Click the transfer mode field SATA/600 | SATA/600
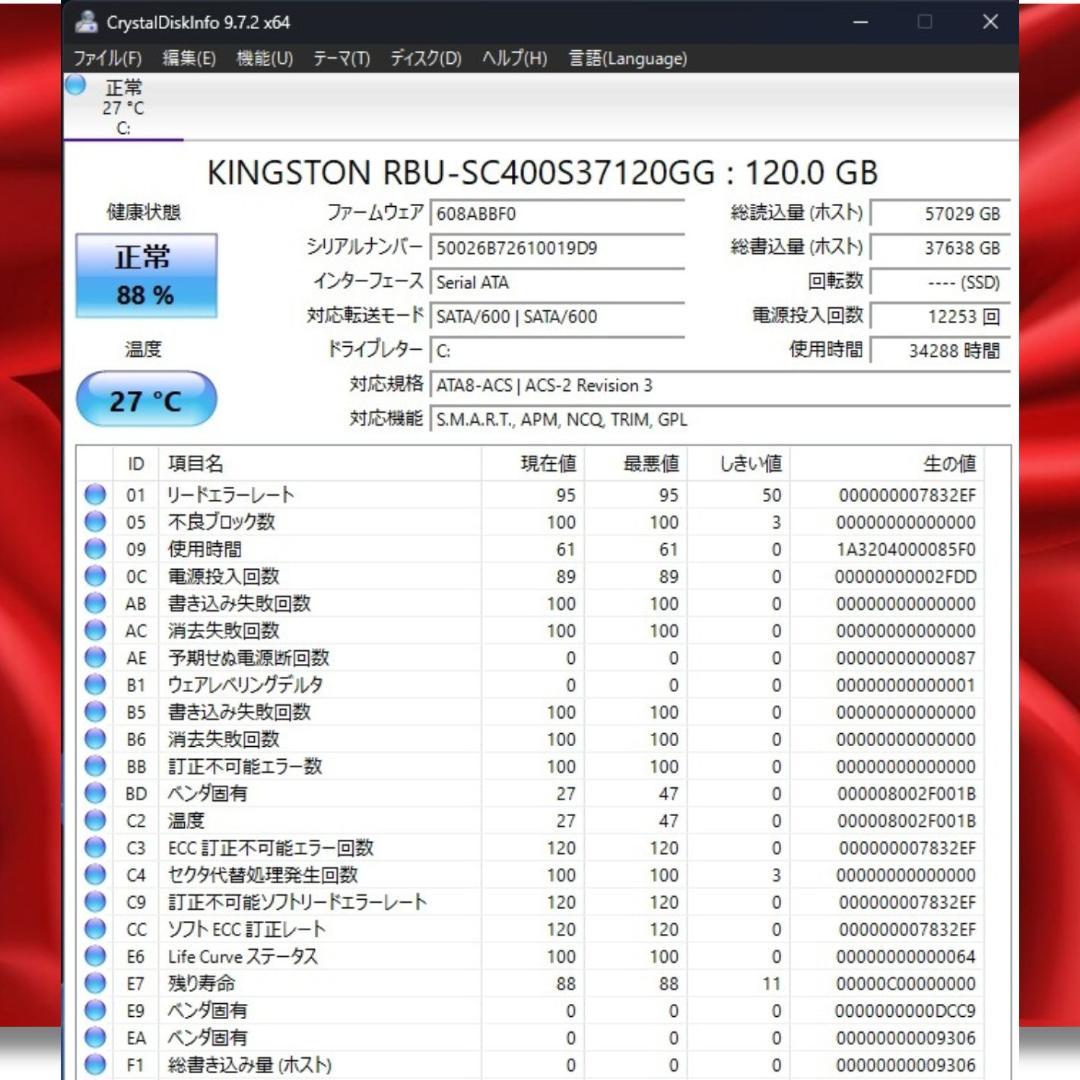 click(x=557, y=317)
